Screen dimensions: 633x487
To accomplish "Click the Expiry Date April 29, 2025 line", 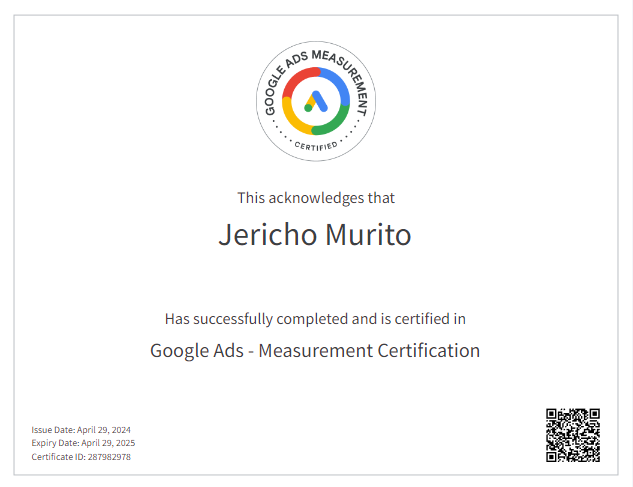I will (83, 442).
